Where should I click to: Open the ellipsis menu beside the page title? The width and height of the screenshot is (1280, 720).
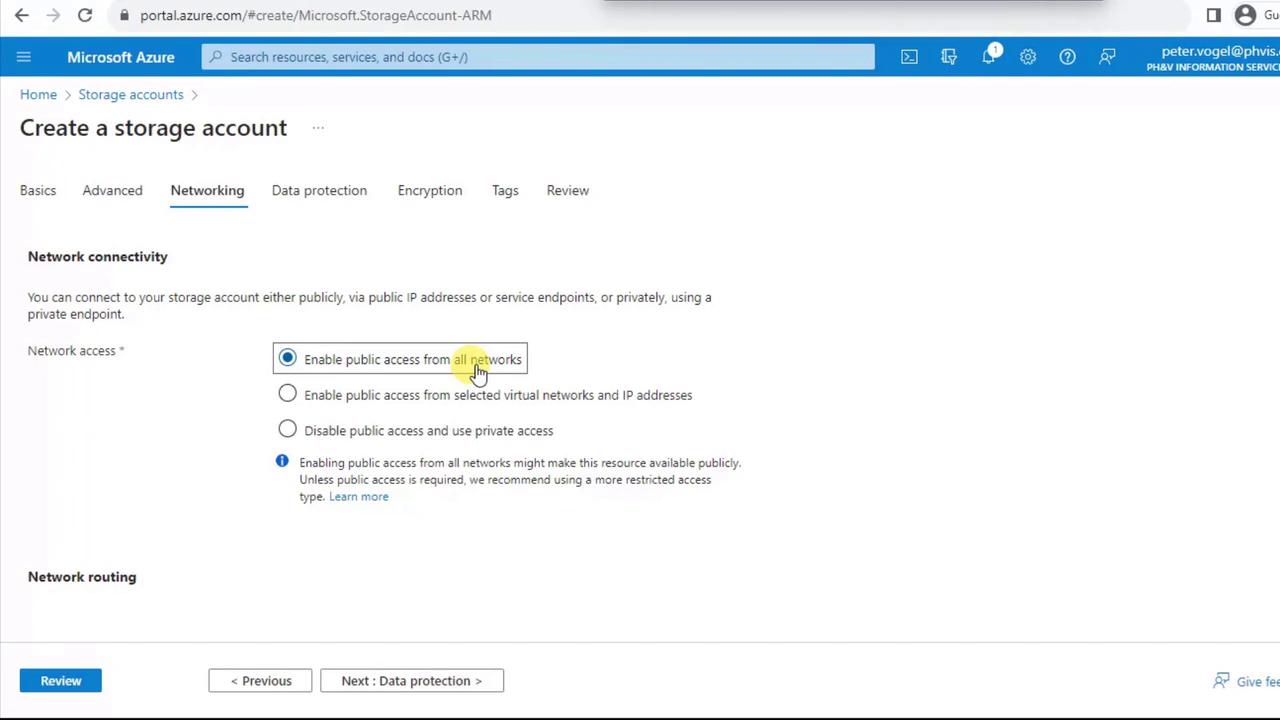point(318,128)
